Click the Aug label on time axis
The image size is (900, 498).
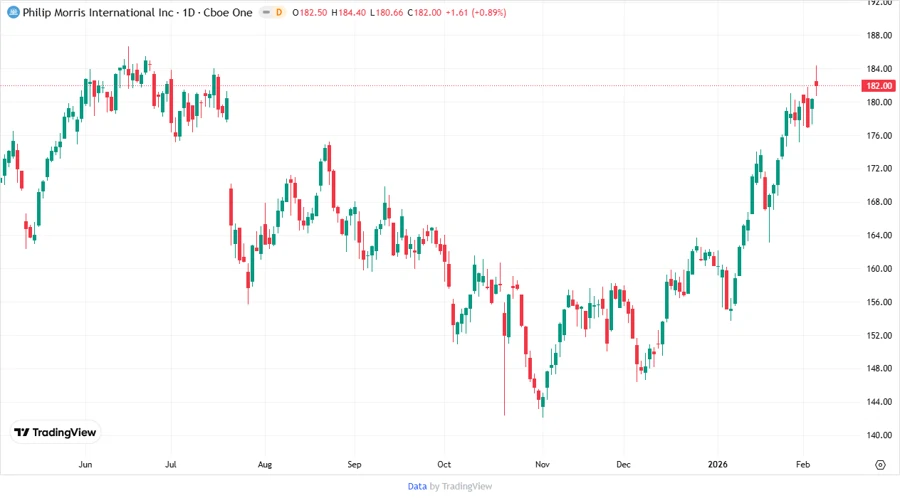point(265,464)
